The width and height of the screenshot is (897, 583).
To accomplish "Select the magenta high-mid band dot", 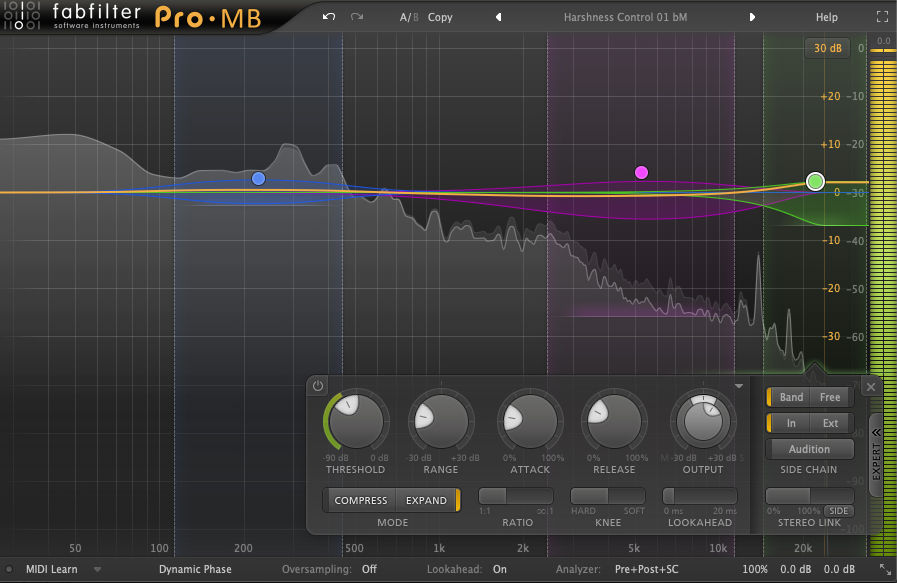I will point(641,172).
